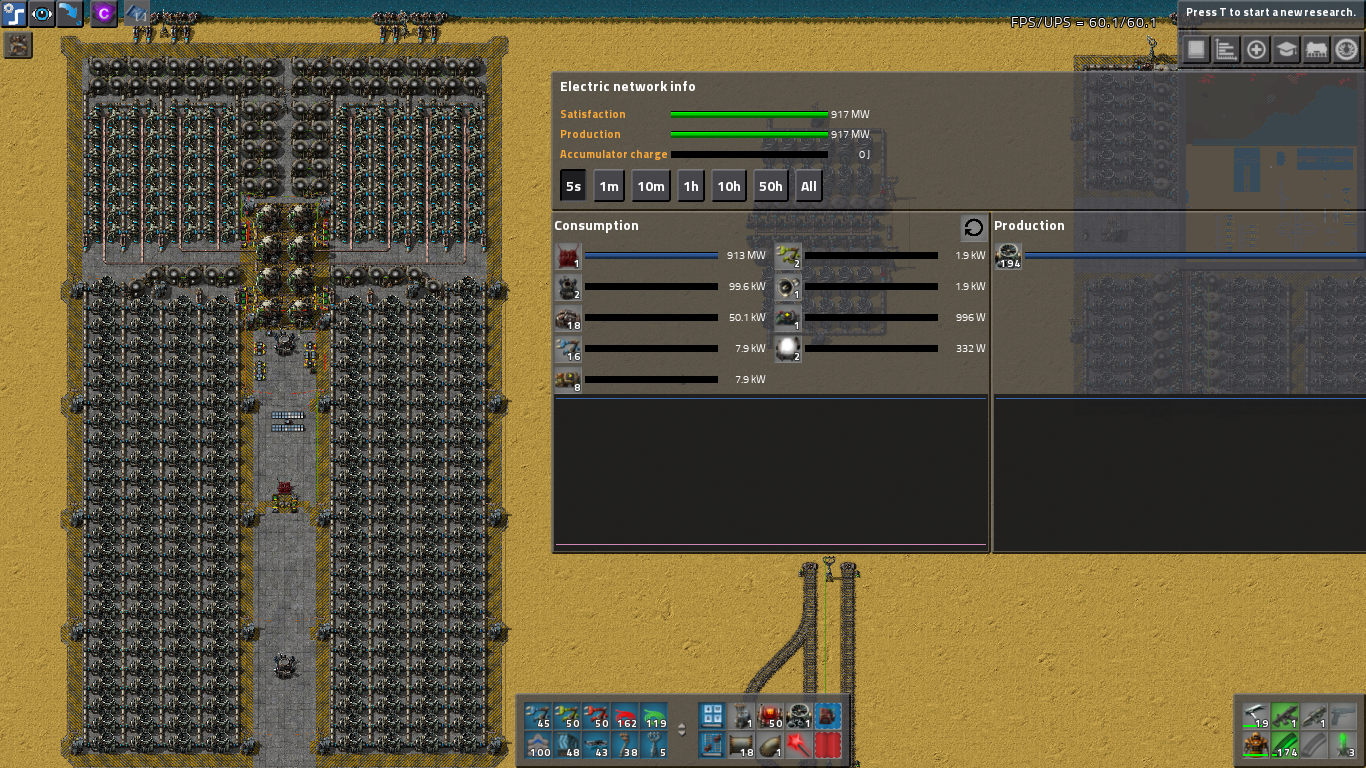Click the blueprint sheet mod button
1366x768 pixels.
136,14
